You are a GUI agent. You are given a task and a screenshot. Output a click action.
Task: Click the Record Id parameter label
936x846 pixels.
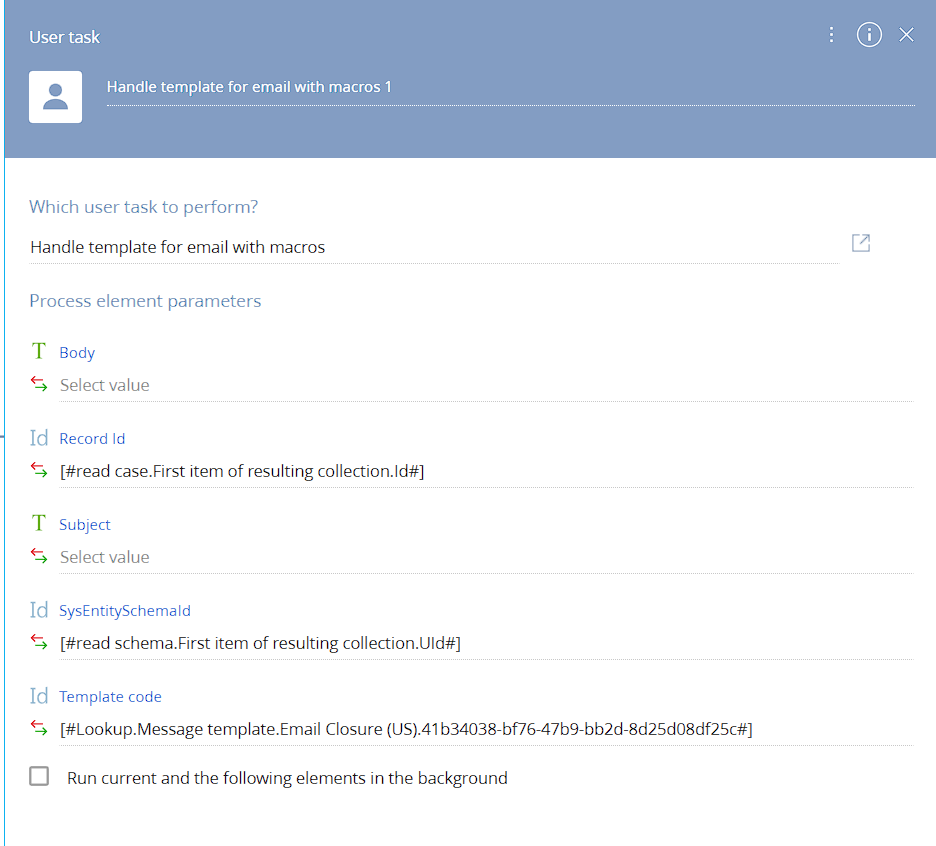pos(92,439)
